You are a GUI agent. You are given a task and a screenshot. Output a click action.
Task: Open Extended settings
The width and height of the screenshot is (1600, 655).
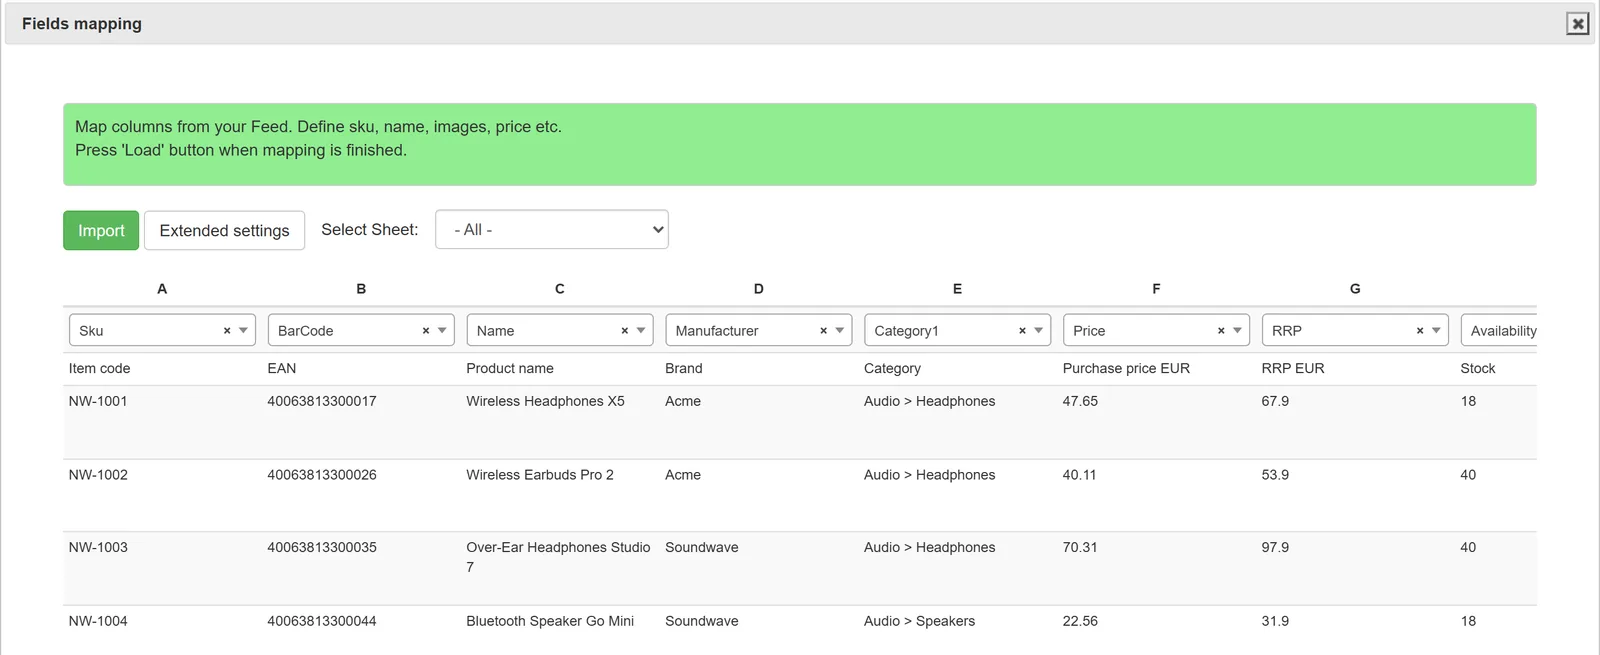coord(224,230)
